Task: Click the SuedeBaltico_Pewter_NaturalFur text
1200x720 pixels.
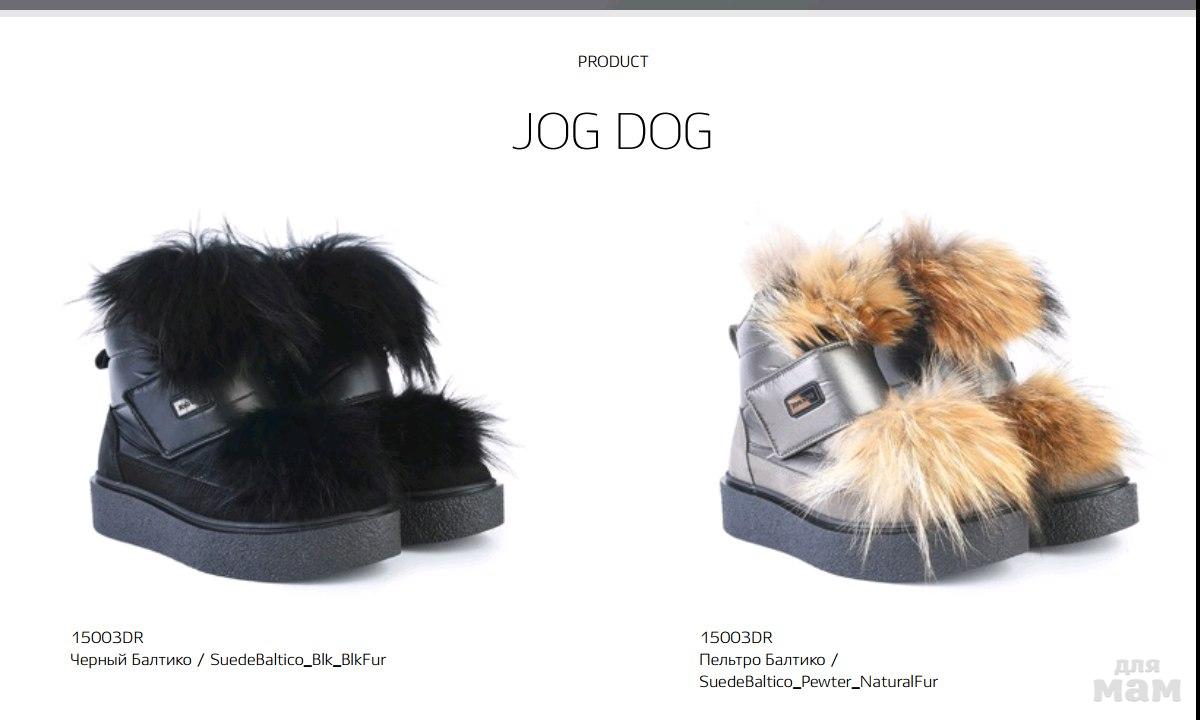Action: tap(819, 682)
